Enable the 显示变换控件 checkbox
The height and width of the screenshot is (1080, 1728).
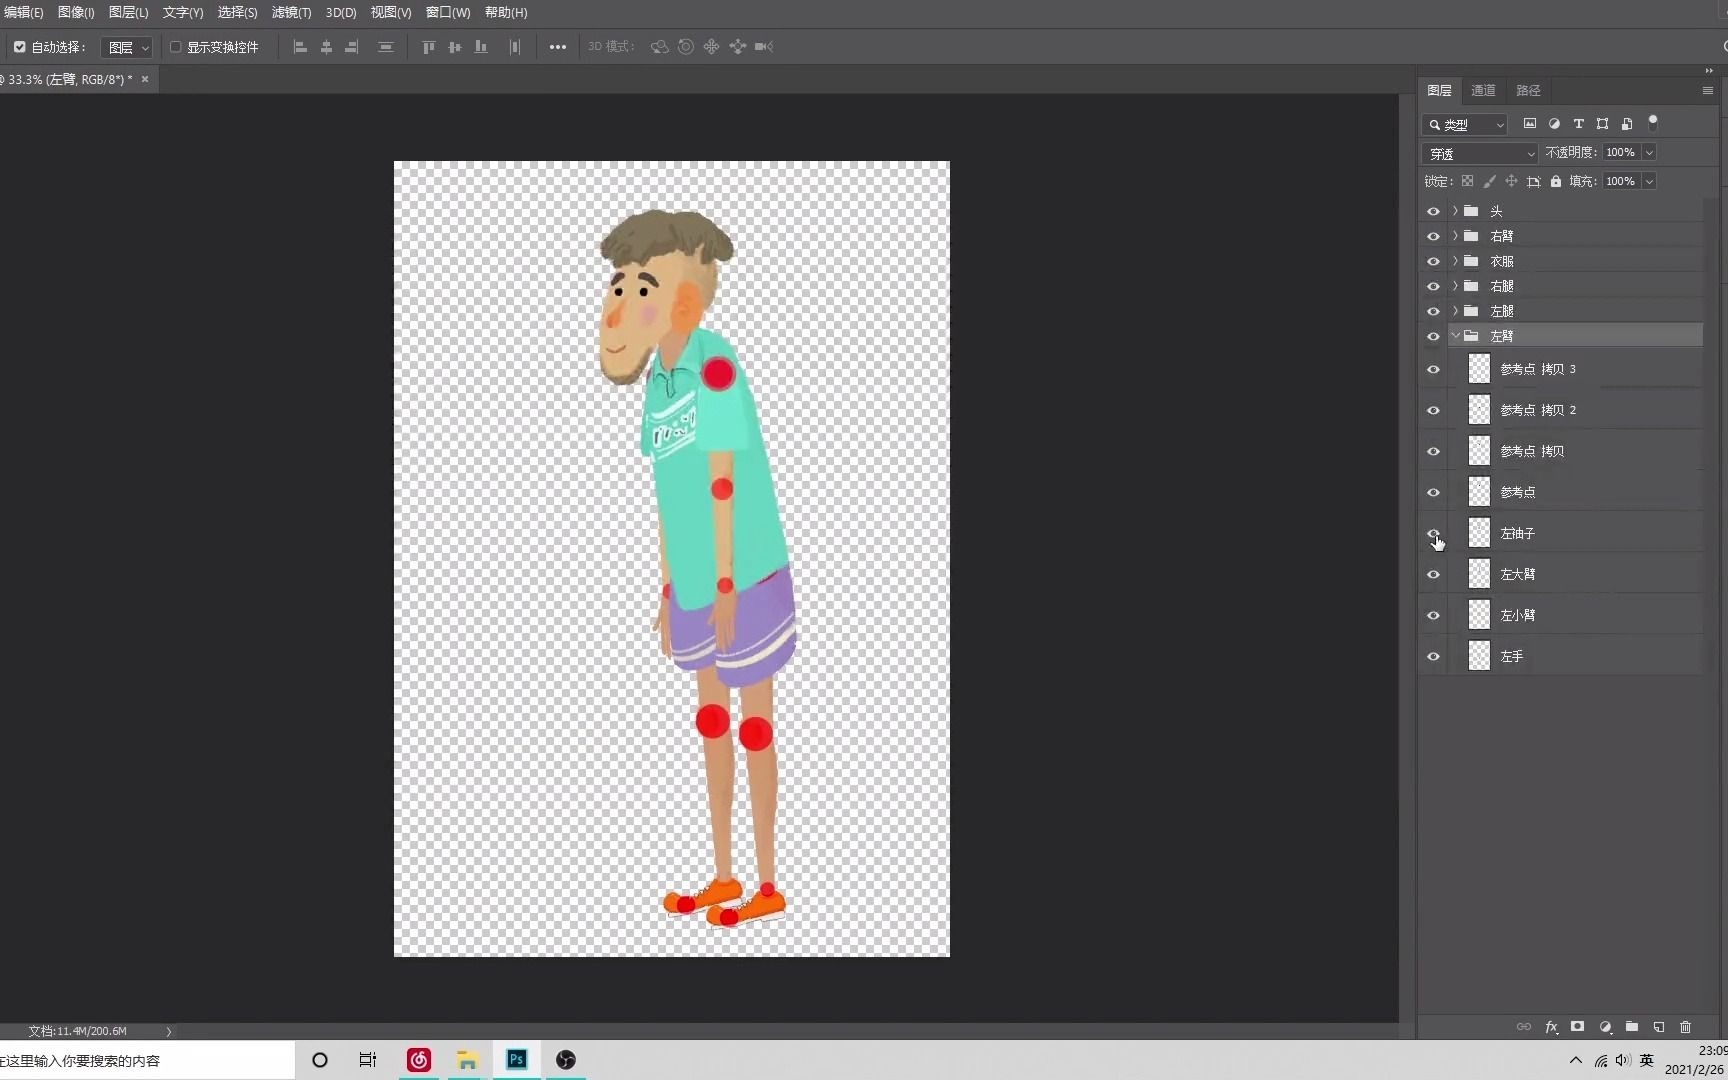(176, 47)
